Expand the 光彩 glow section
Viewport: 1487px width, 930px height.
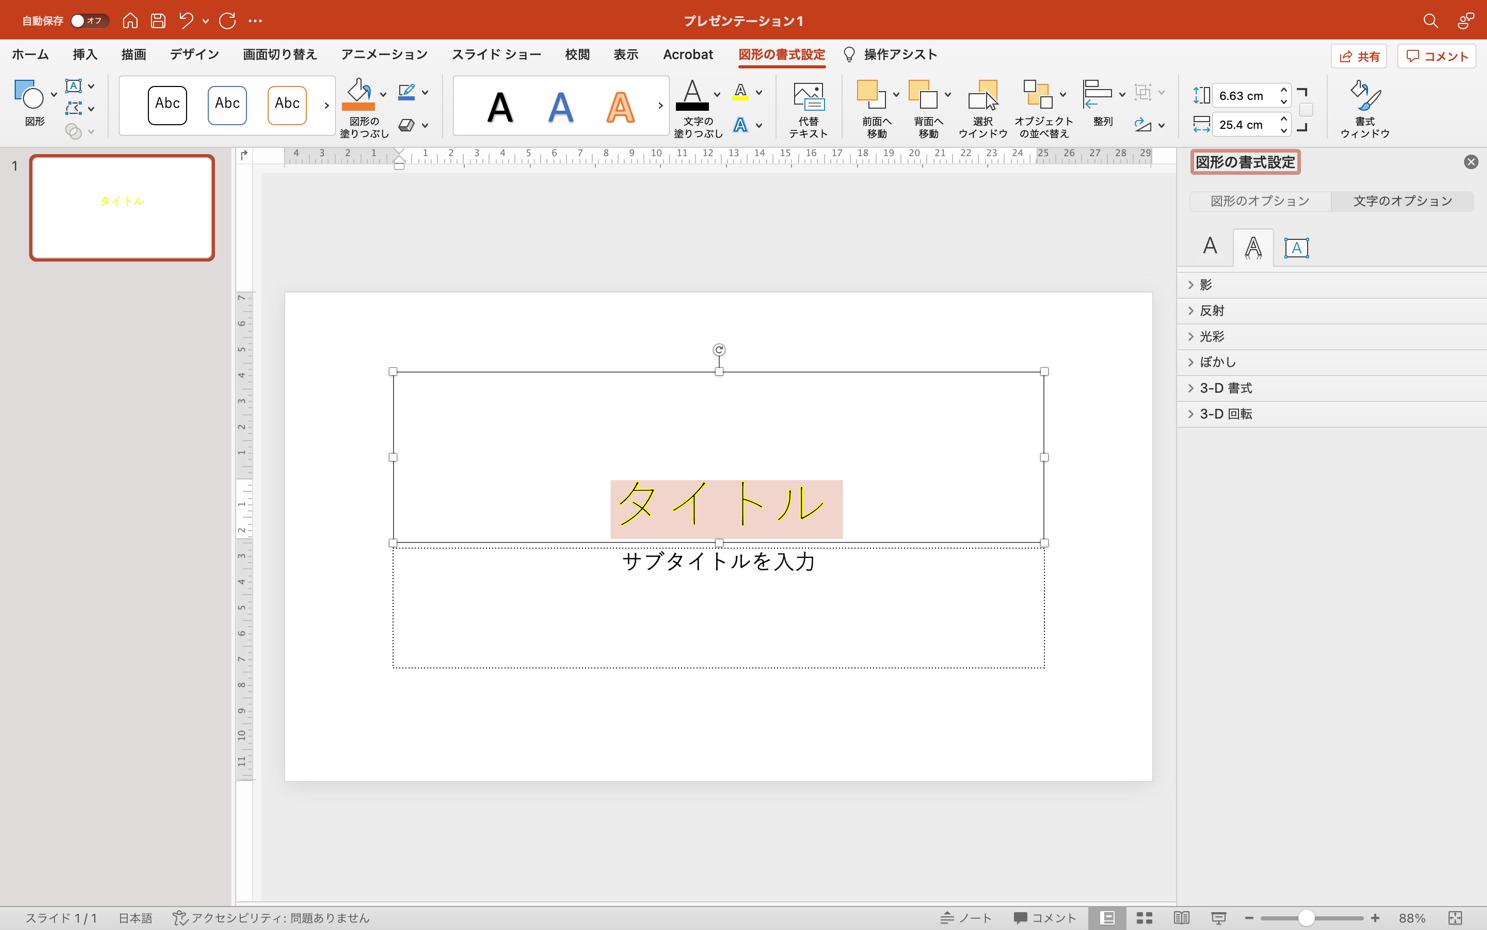pos(1211,337)
